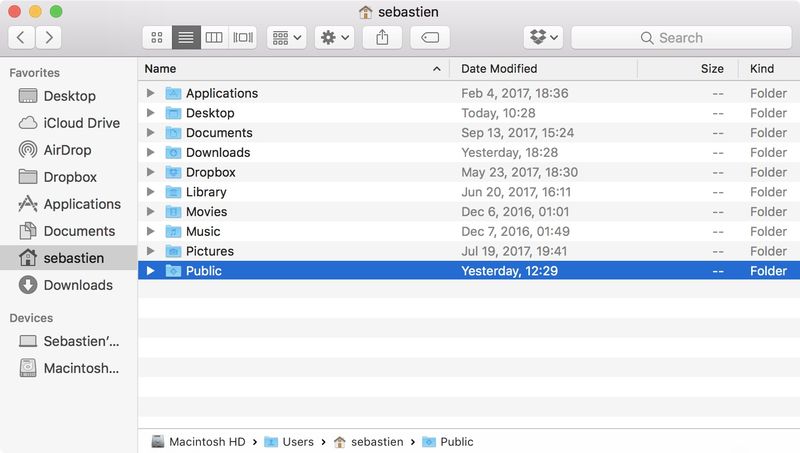Open Desktop in the sidebar Favorites
Screen dimensions: 800x453
pyautogui.click(x=69, y=96)
